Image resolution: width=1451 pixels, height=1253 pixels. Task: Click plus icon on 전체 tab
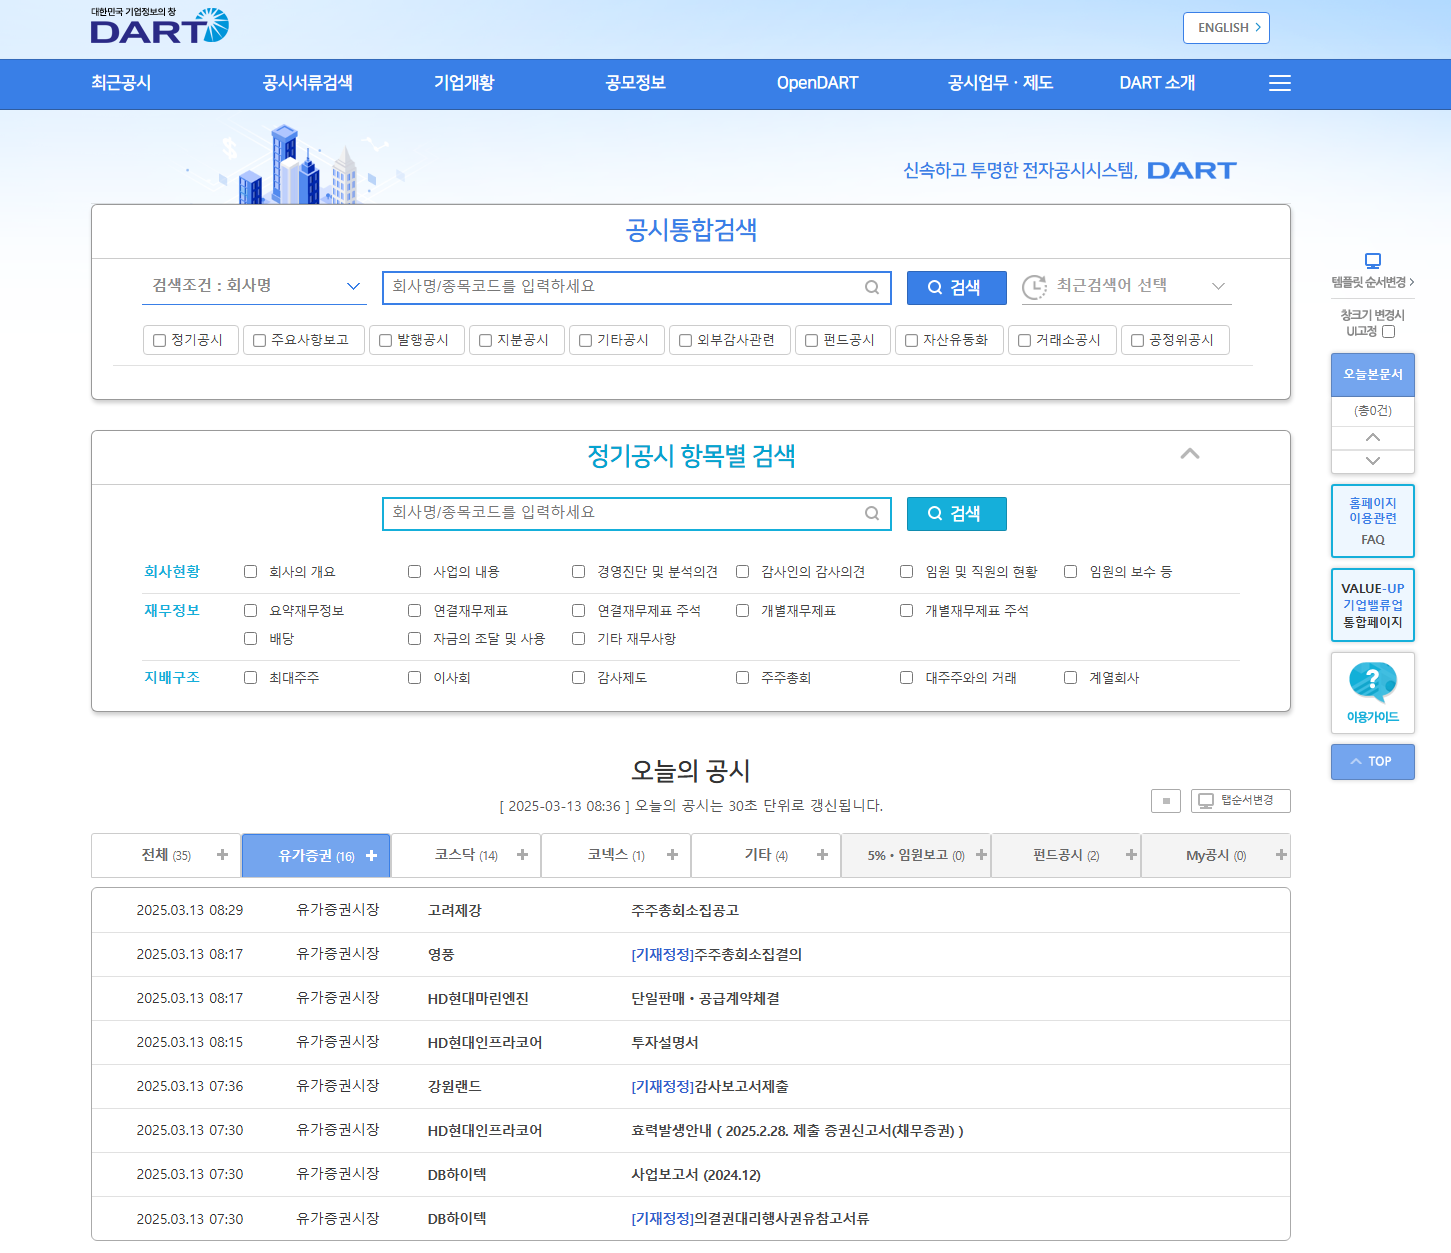click(x=222, y=855)
